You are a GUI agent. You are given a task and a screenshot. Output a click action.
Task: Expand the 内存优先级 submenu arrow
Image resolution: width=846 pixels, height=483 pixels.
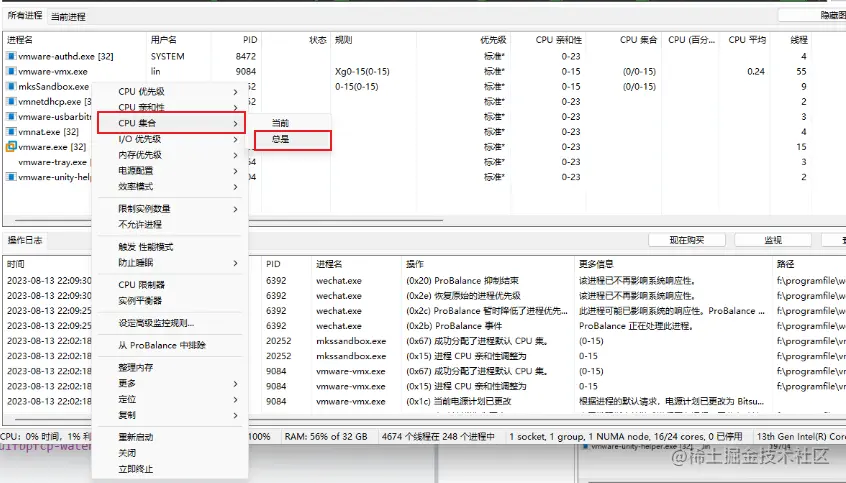click(x=235, y=155)
